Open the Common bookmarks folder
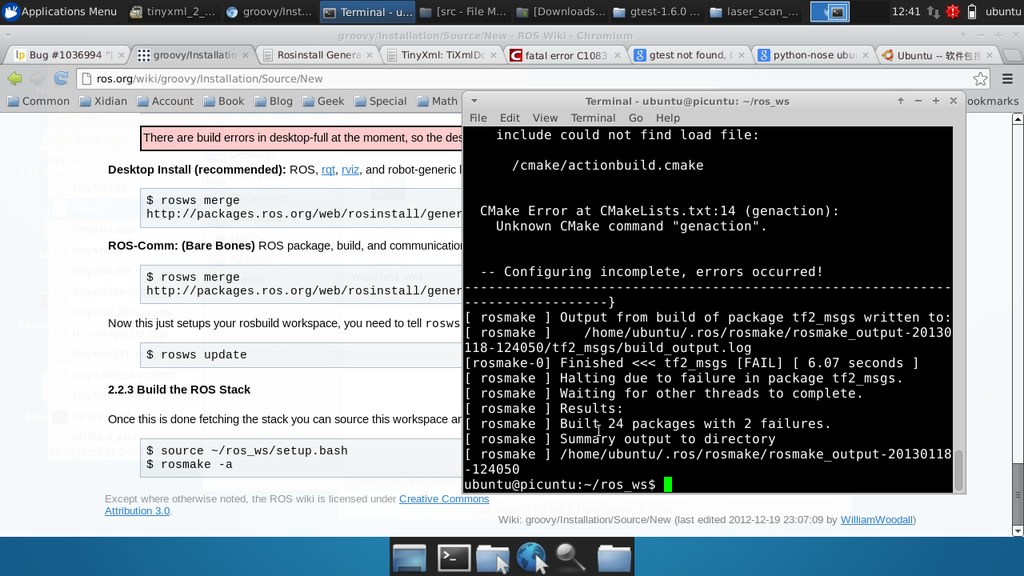Image resolution: width=1024 pixels, height=576 pixels. [x=38, y=101]
